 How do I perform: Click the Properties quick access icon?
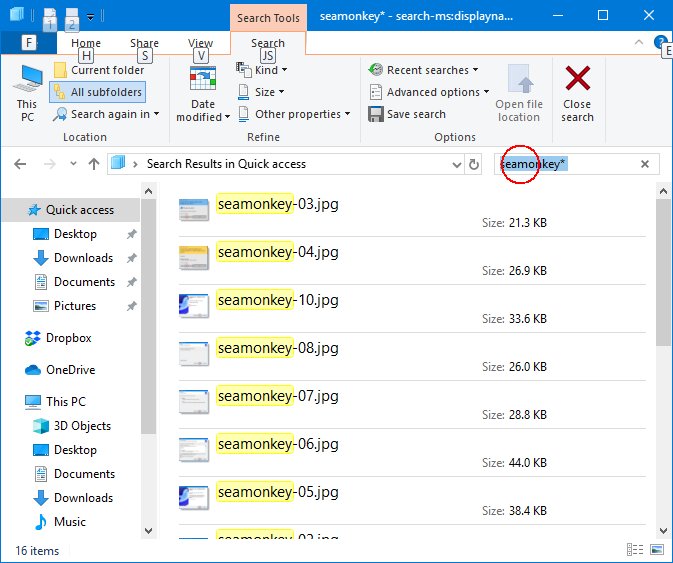tap(50, 17)
